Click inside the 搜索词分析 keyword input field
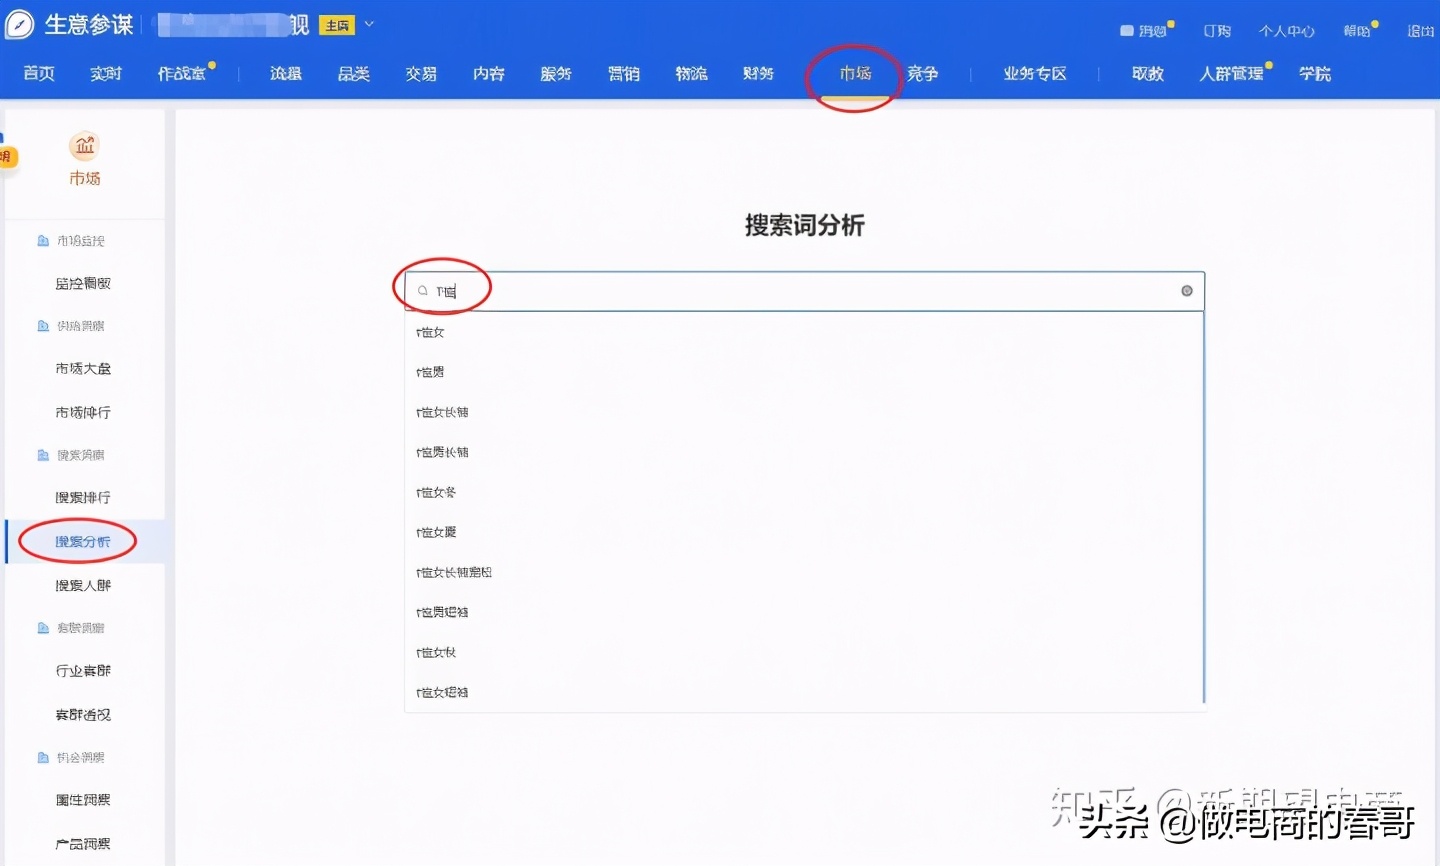The image size is (1440, 866). (700, 290)
